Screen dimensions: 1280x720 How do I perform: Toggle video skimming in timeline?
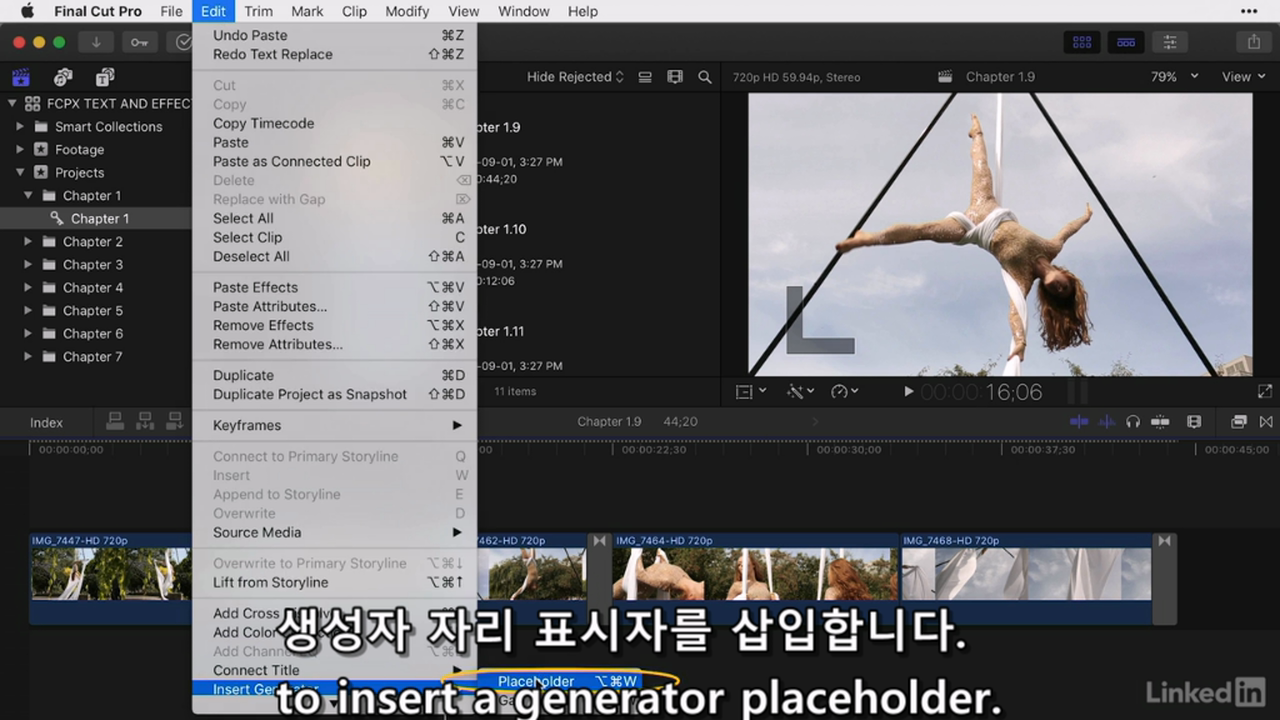point(1079,422)
